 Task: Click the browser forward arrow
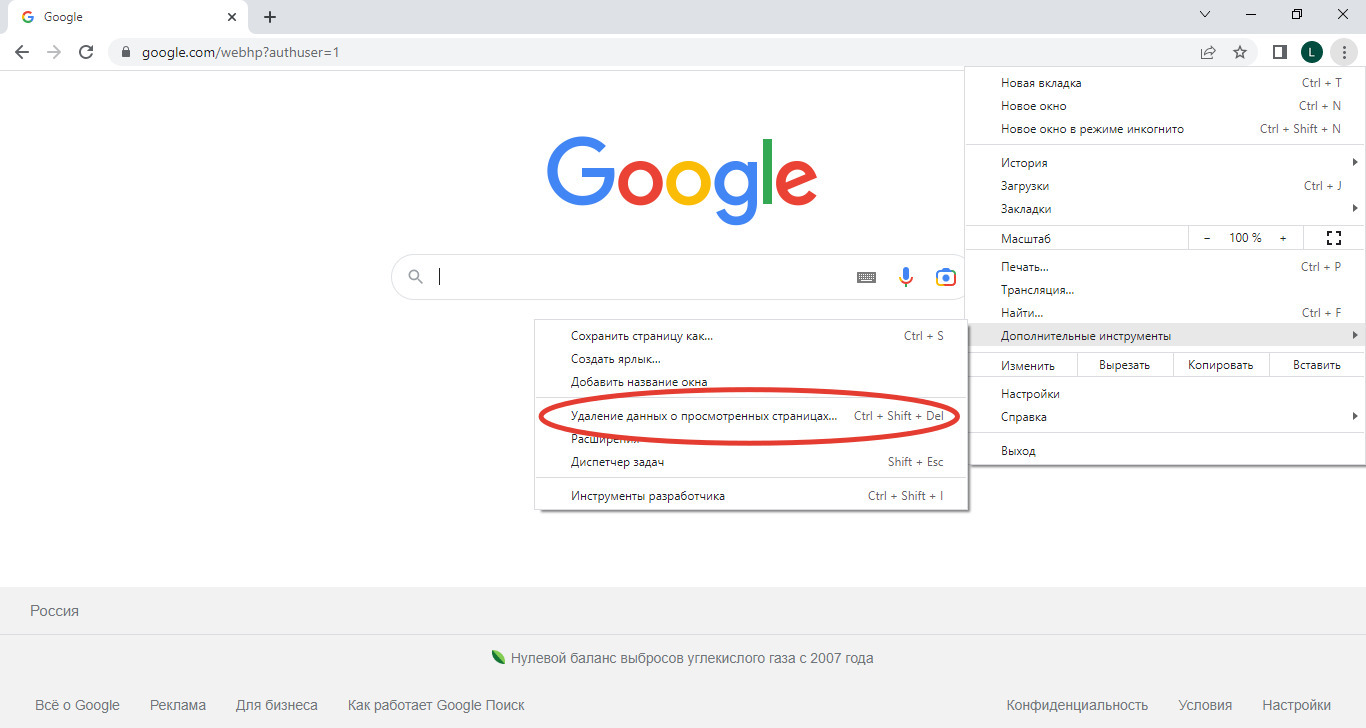pos(54,52)
